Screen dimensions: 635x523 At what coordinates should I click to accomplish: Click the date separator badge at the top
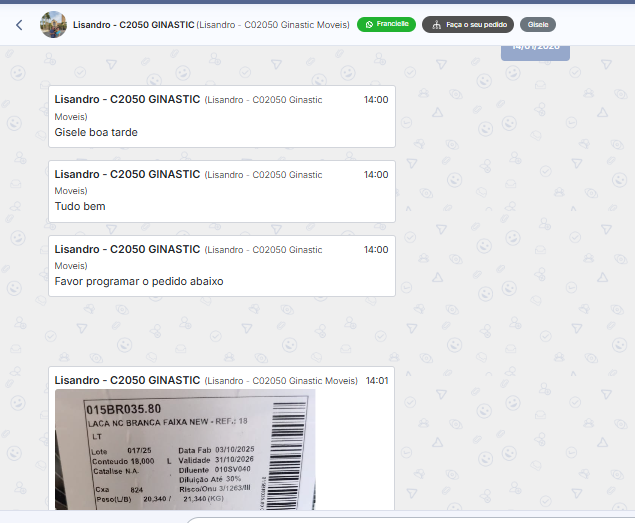535,52
